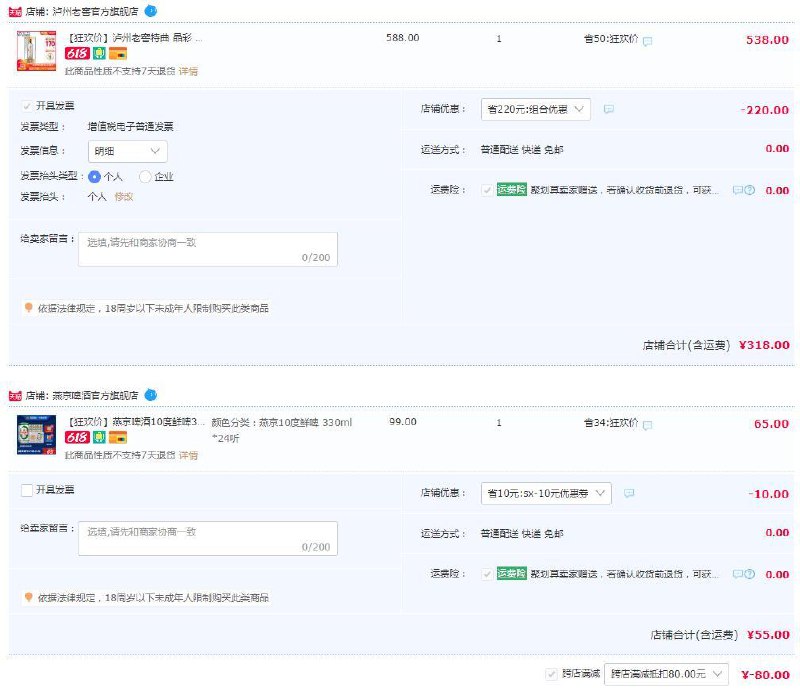The image size is (800, 691).
Task: Toggle 运费险 checkbox in 泸州老窖 order
Action: [x=487, y=190]
